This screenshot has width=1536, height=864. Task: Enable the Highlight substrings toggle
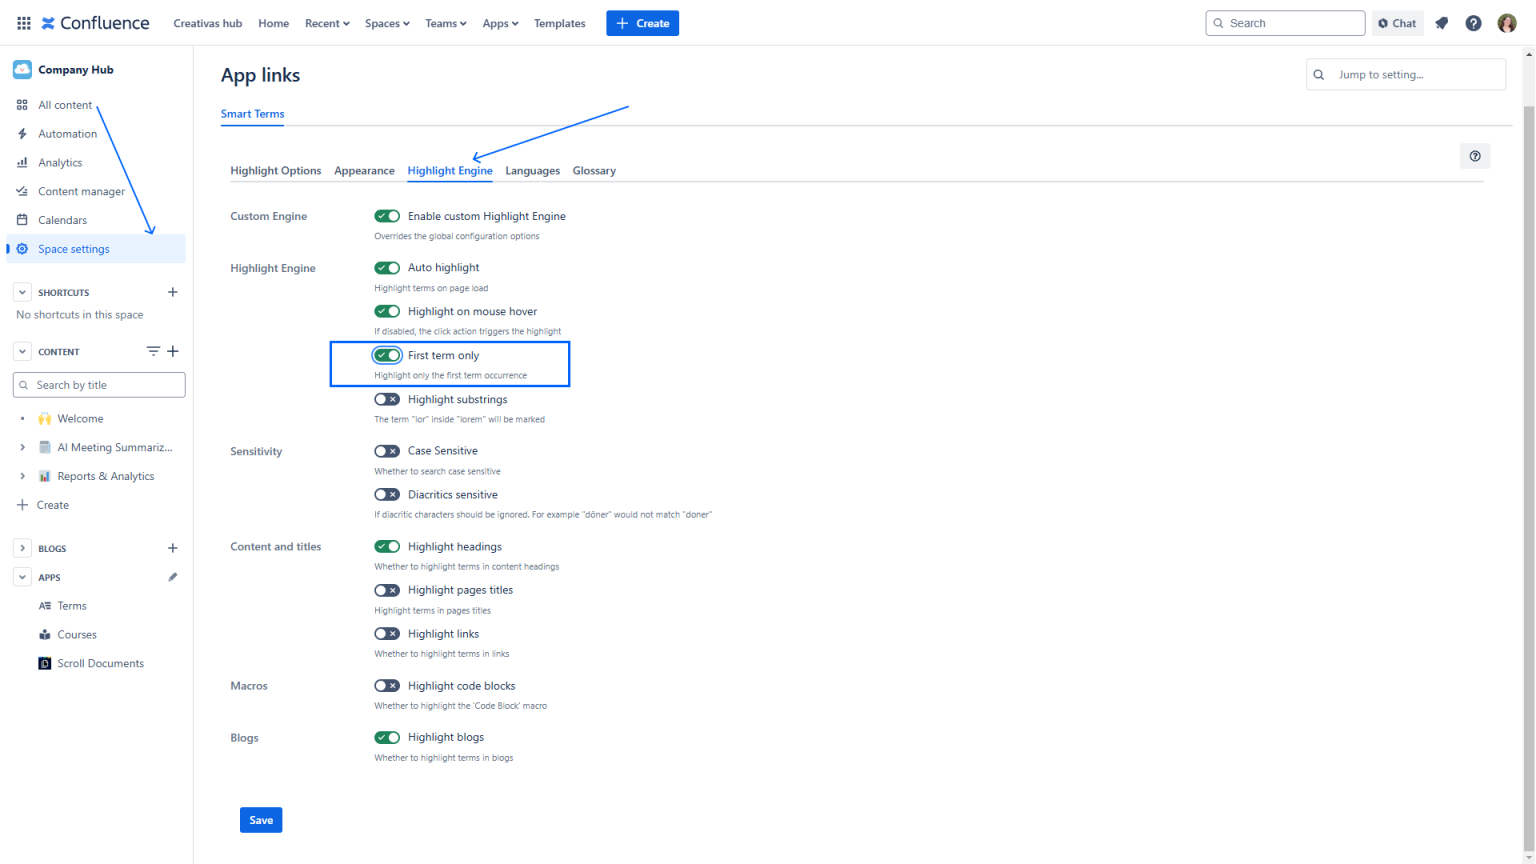387,399
